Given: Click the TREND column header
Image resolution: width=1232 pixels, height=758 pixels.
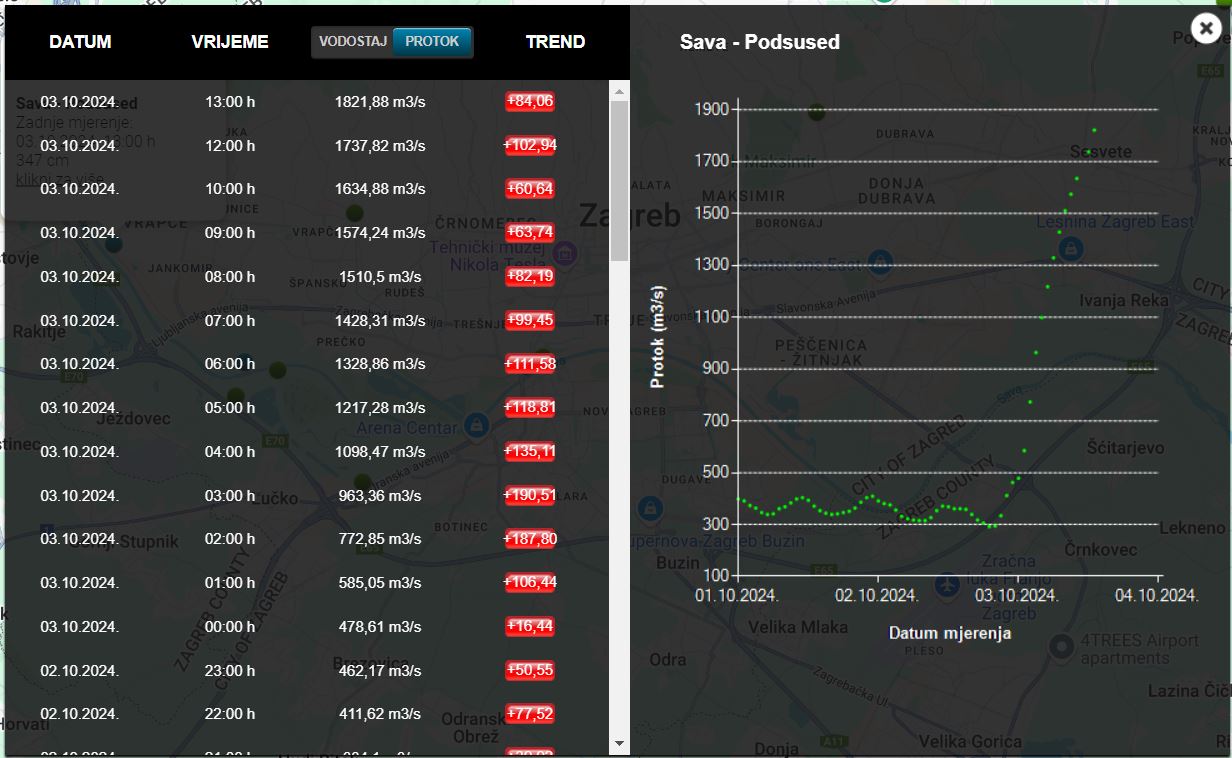Looking at the screenshot, I should [x=555, y=42].
